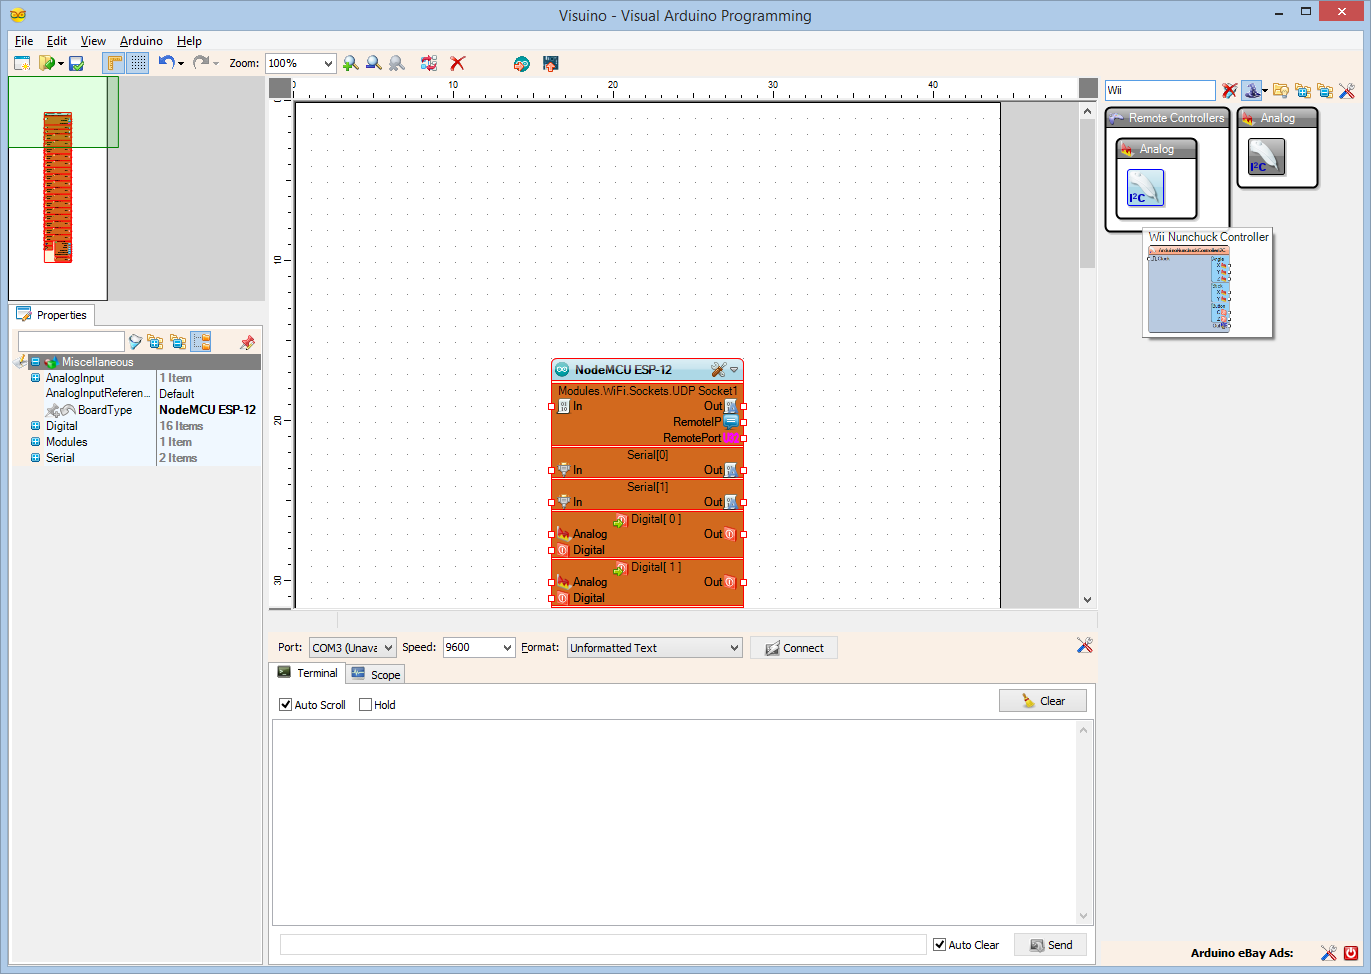
Task: Pin the Properties panel
Action: click(x=247, y=342)
